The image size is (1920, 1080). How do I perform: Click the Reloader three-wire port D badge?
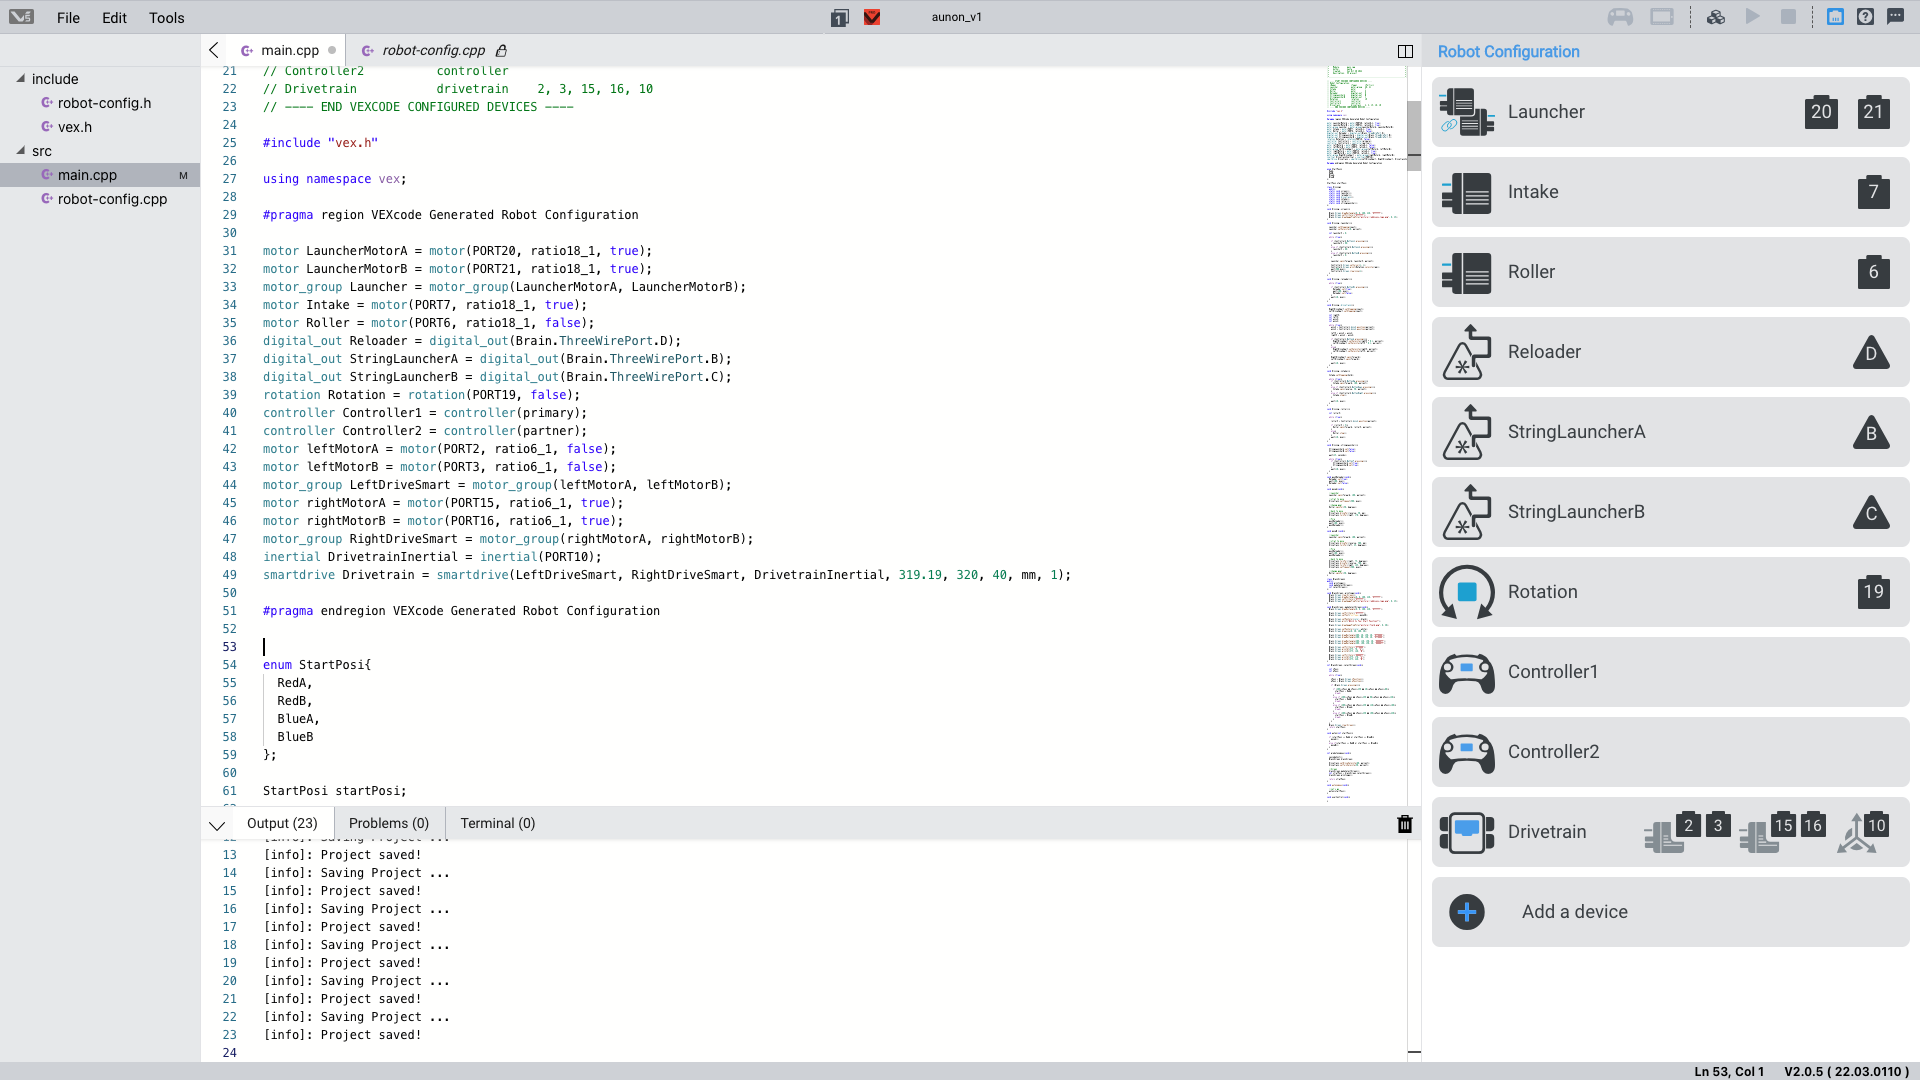[1871, 353]
